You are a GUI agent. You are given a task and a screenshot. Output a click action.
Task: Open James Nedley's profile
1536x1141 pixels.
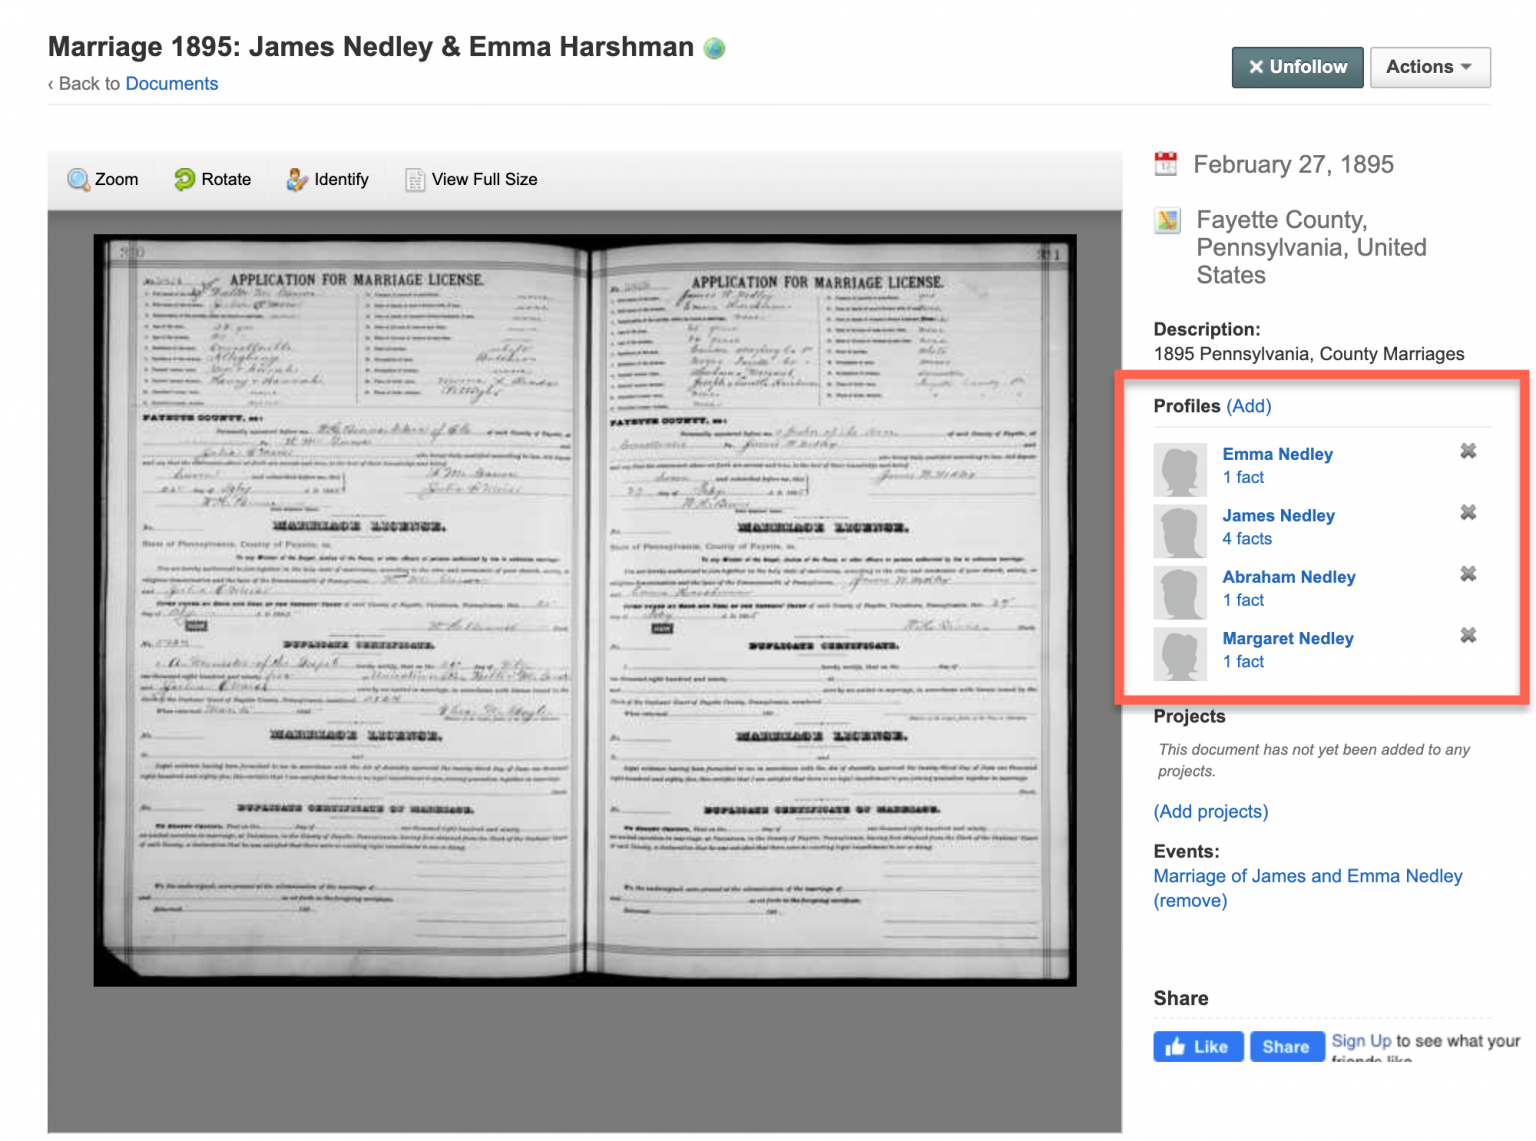pos(1278,515)
